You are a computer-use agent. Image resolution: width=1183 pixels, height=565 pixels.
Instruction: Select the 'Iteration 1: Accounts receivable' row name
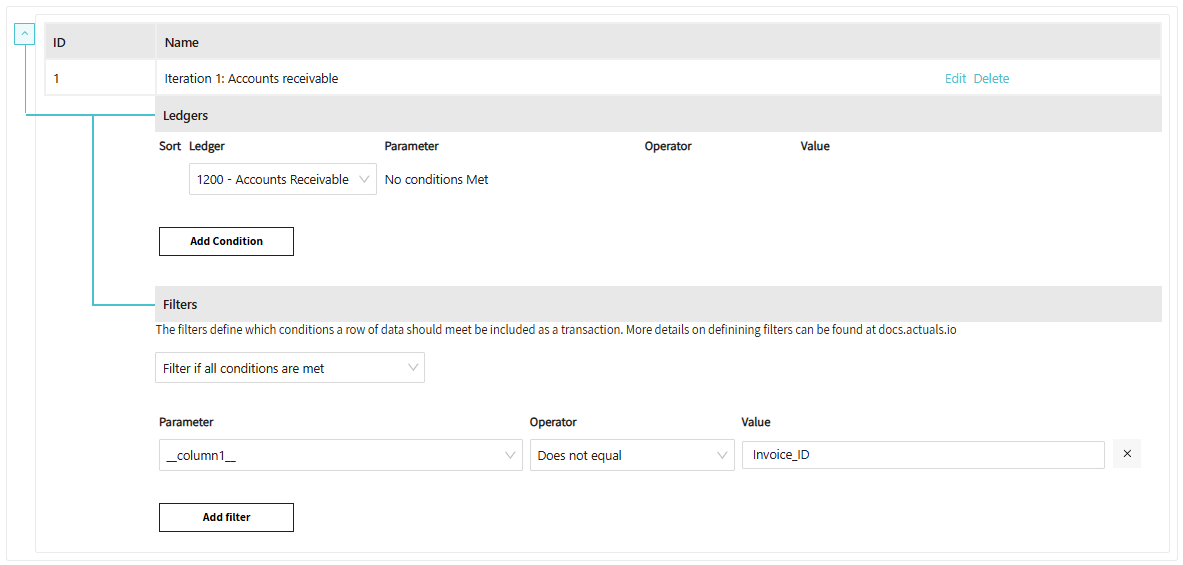[x=251, y=79]
